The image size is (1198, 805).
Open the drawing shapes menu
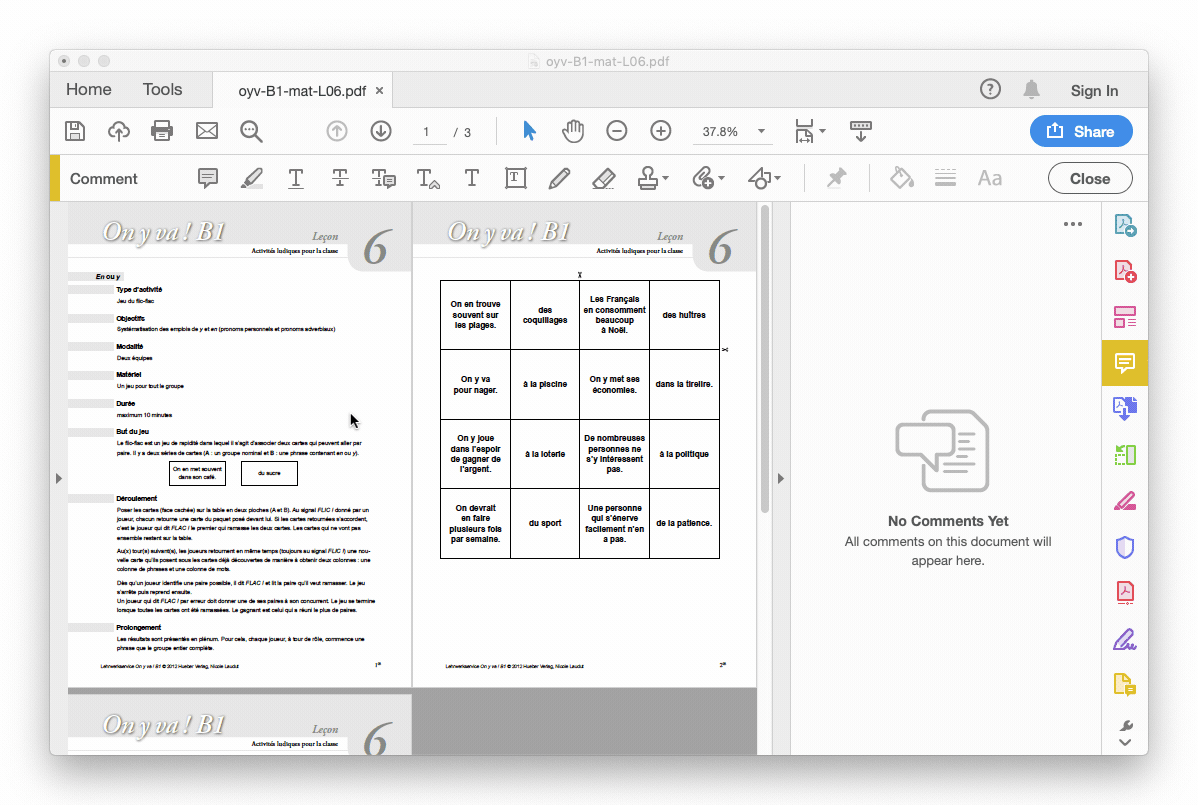tap(763, 179)
